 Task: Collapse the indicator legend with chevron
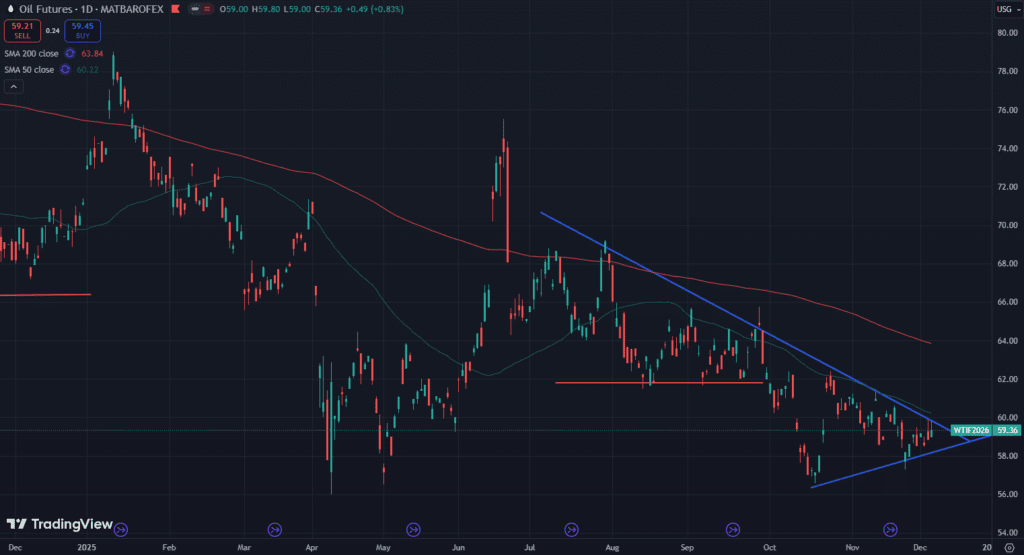(12, 86)
